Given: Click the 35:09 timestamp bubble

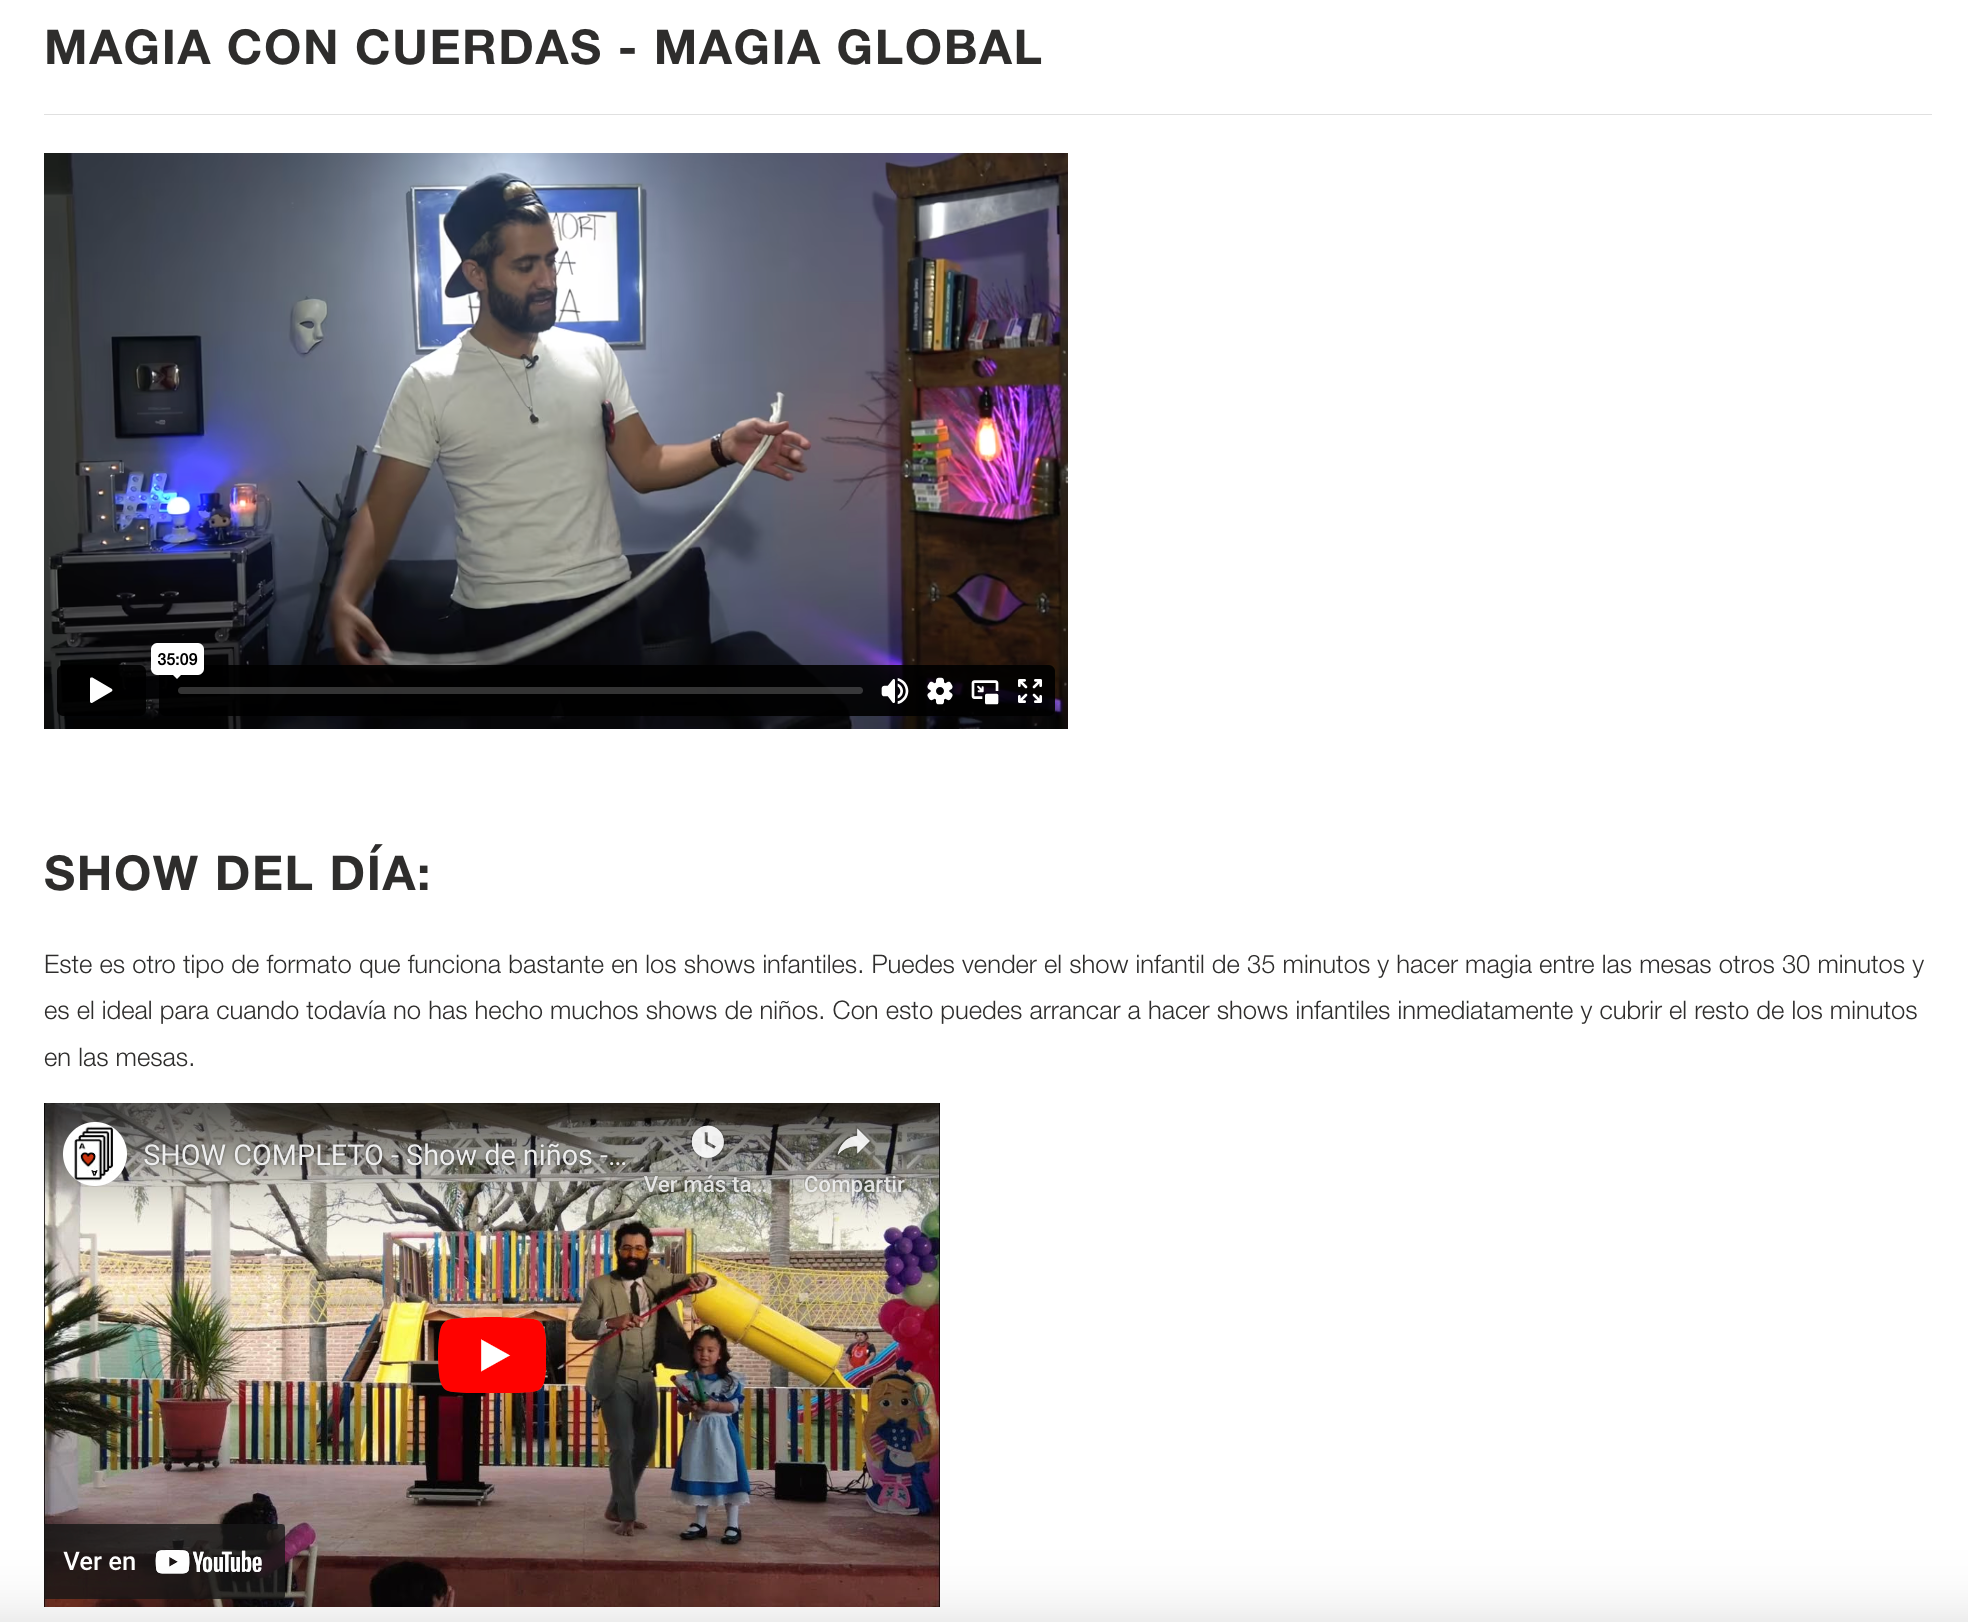Looking at the screenshot, I should click(177, 659).
